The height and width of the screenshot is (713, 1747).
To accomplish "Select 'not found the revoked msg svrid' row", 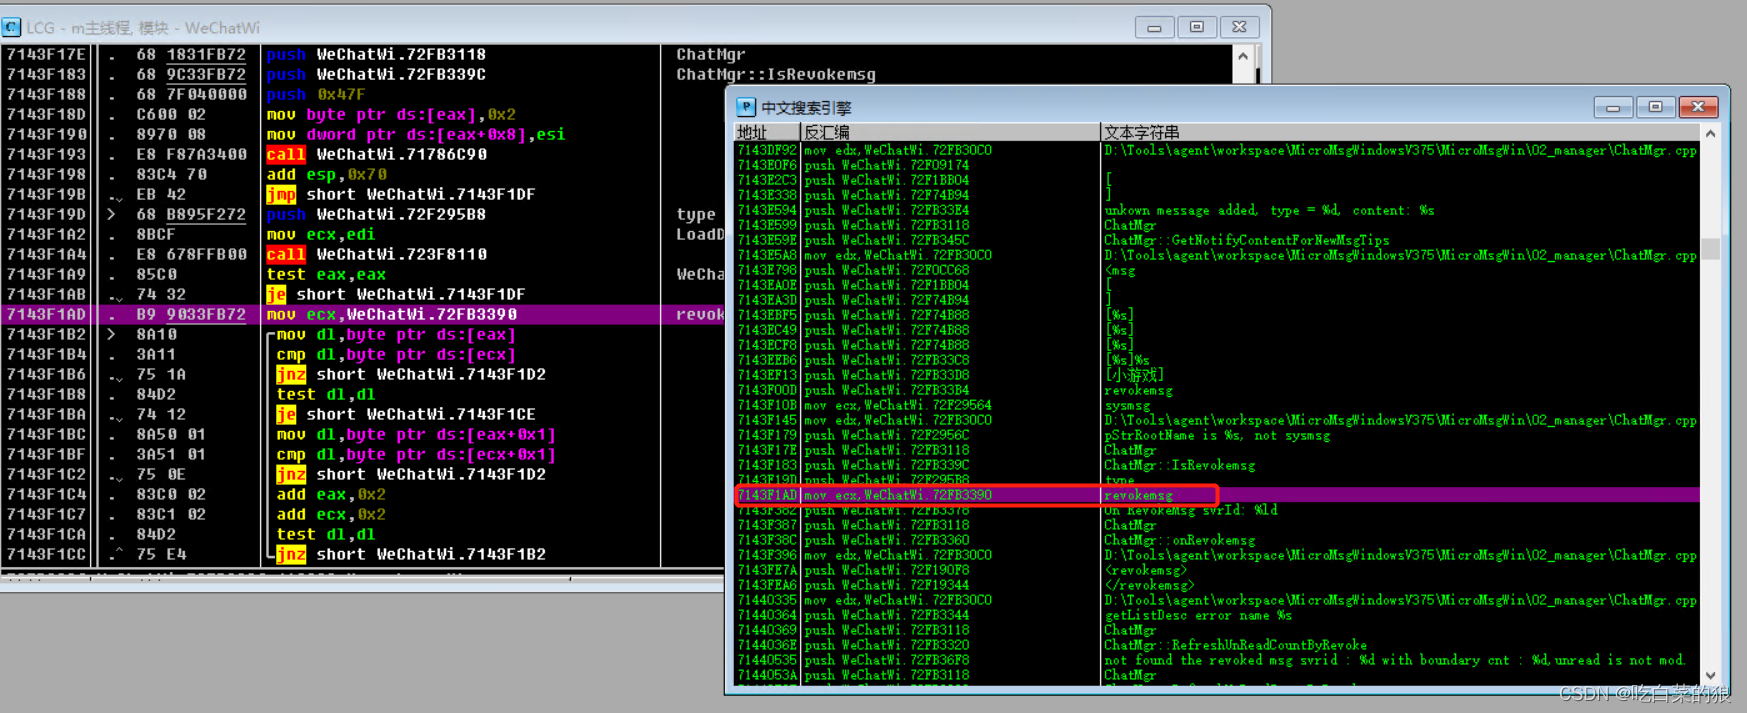I will (x=1217, y=660).
